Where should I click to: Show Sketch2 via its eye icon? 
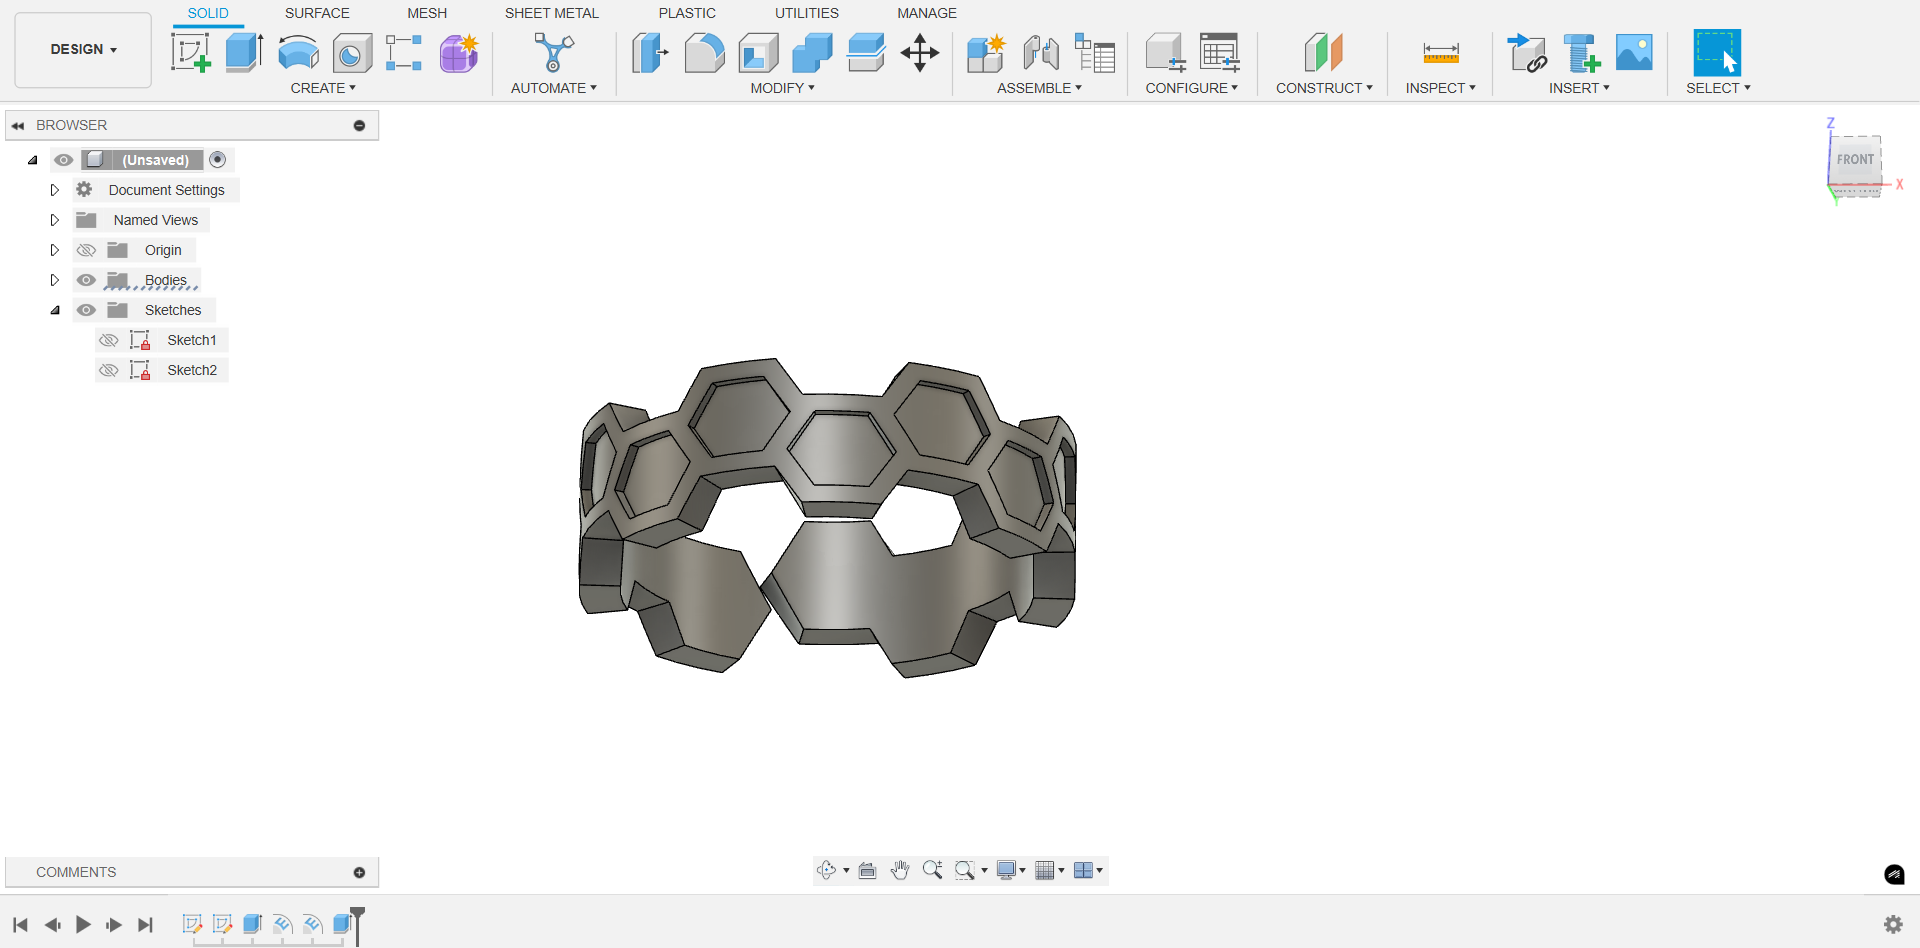[x=109, y=370]
